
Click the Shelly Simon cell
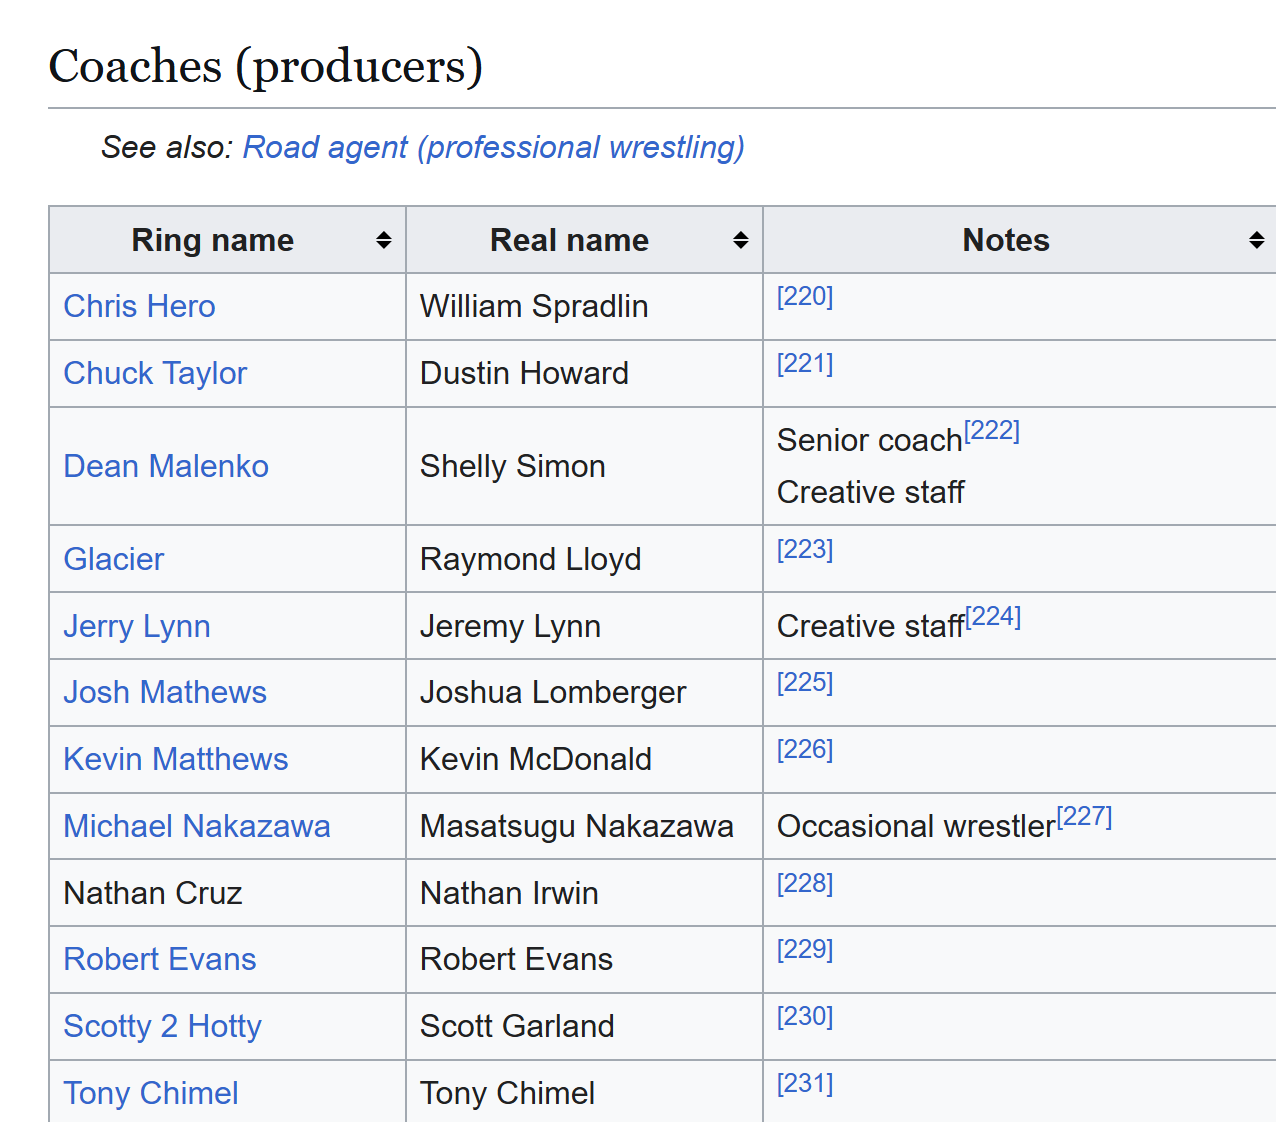tap(584, 466)
